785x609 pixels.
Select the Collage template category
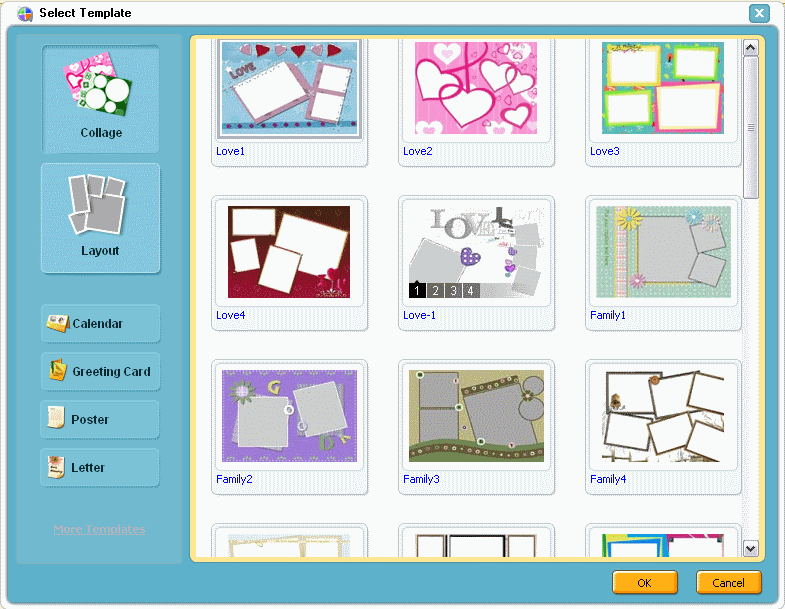coord(101,99)
